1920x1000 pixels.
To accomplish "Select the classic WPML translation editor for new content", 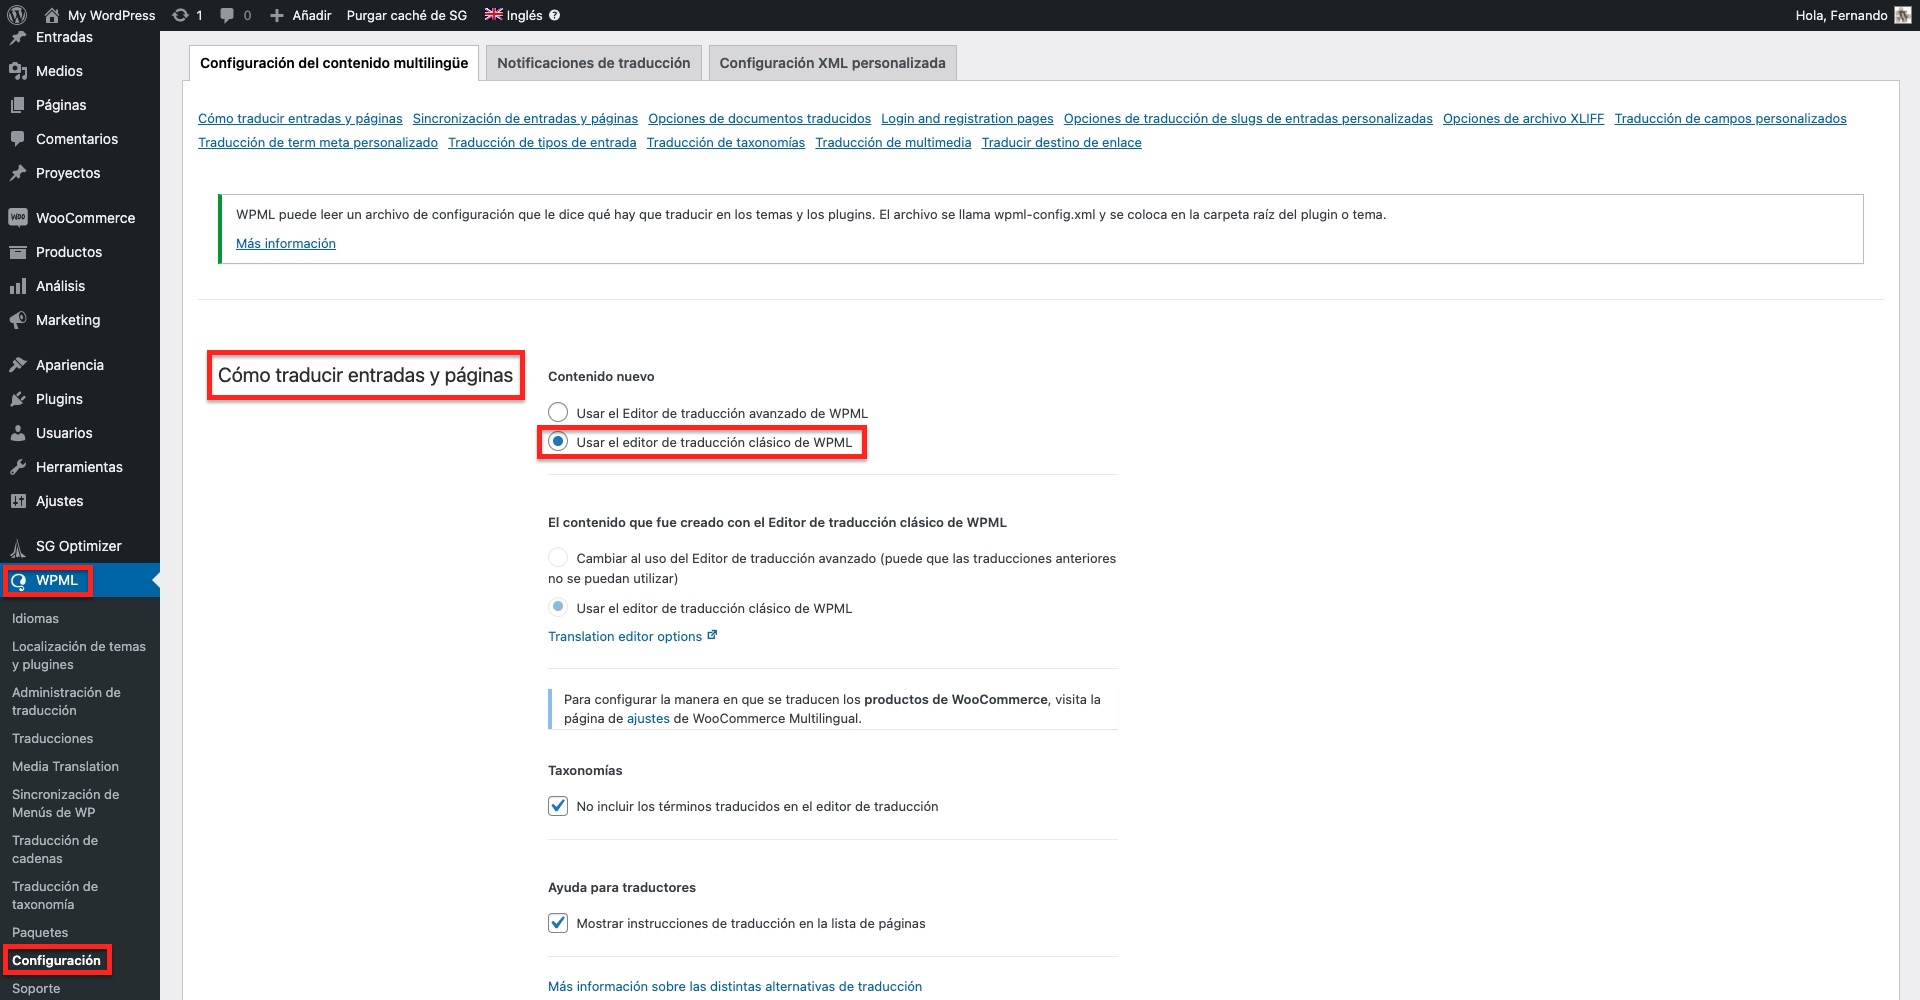I will tap(558, 442).
